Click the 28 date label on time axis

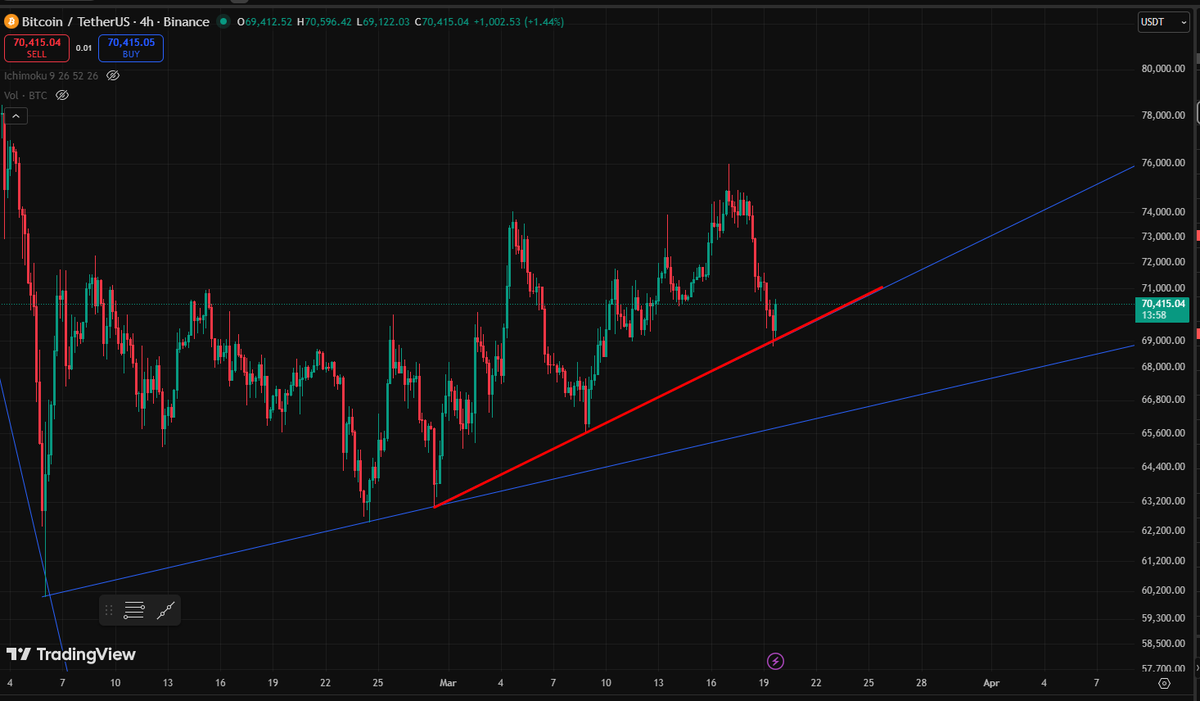[x=921, y=683]
